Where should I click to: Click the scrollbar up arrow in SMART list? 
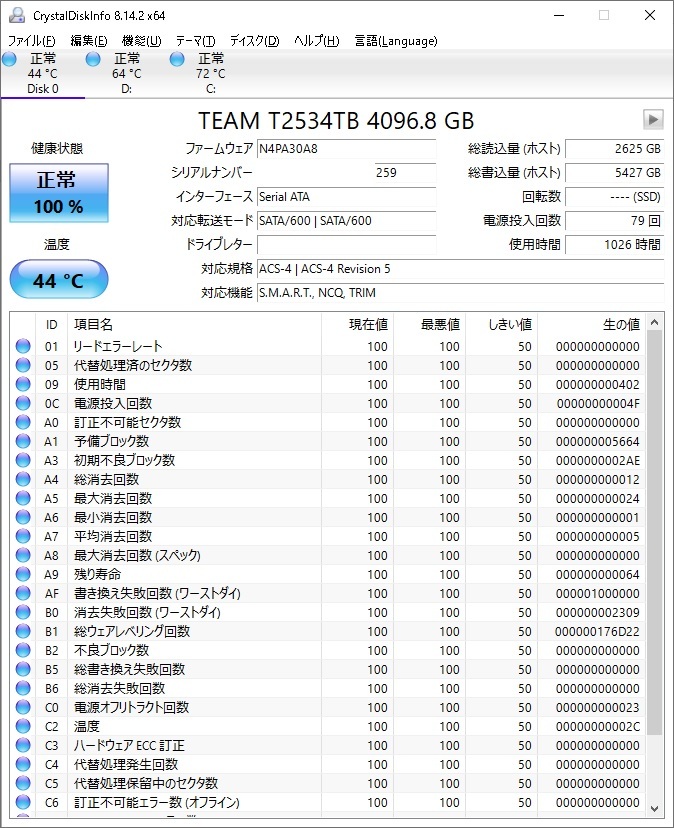(x=654, y=322)
